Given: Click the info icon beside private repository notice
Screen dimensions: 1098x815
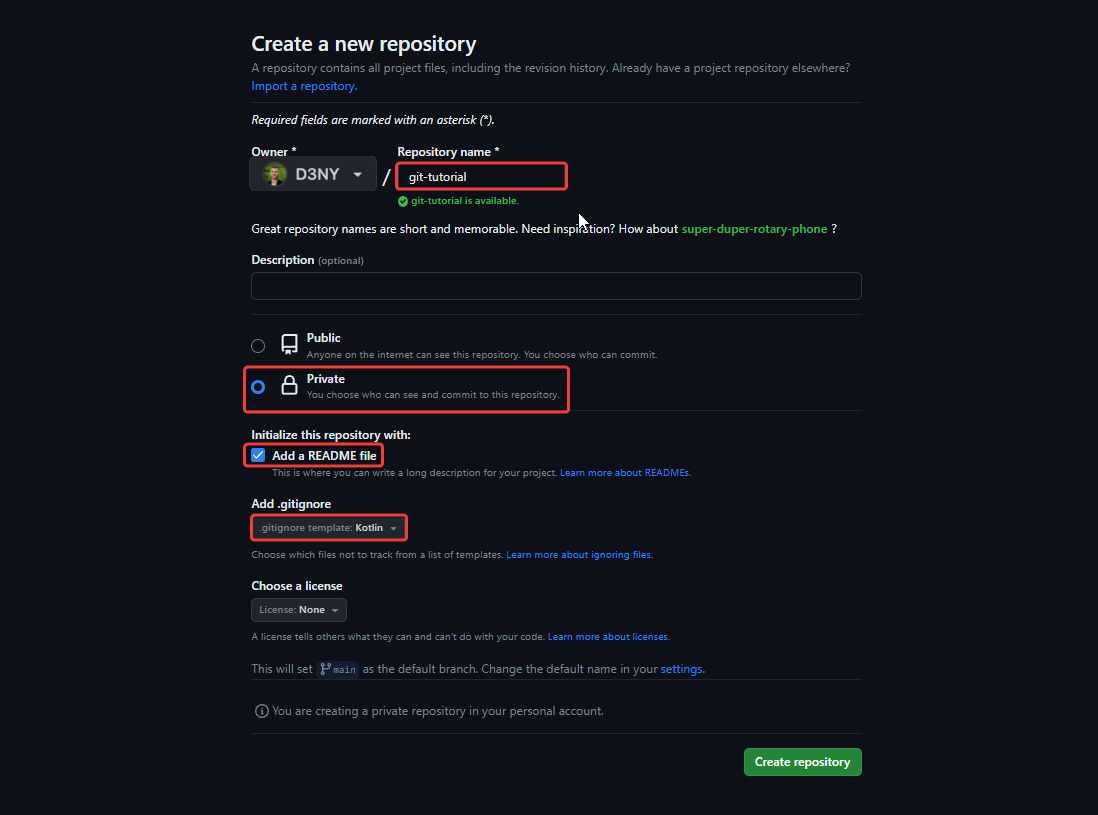Looking at the screenshot, I should click(x=262, y=711).
